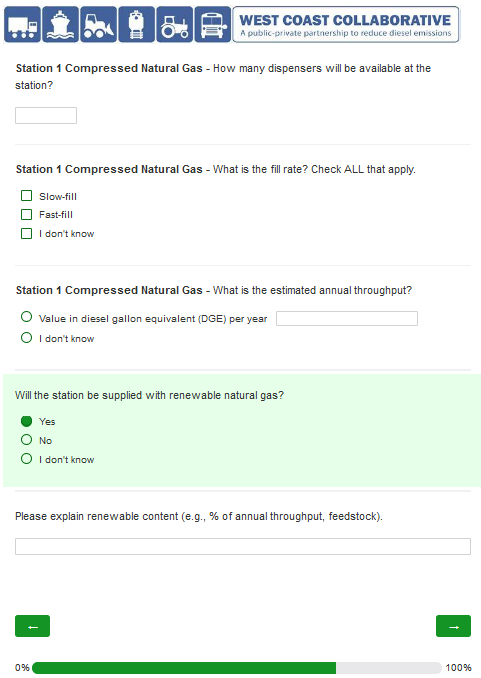Image resolution: width=481 pixels, height=678 pixels.
Task: Choose "I don't know" for annual throughput
Action: point(26,337)
